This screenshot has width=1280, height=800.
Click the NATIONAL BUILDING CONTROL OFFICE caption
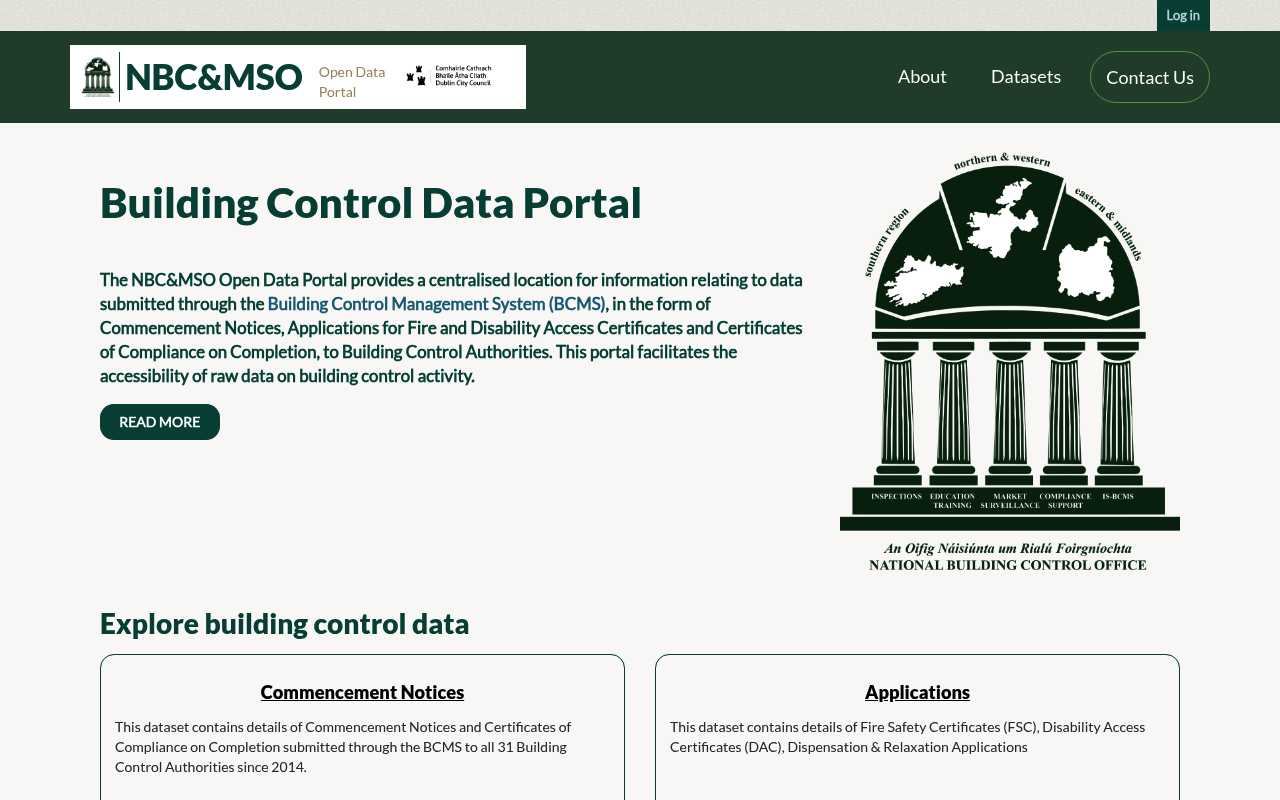pos(1008,565)
